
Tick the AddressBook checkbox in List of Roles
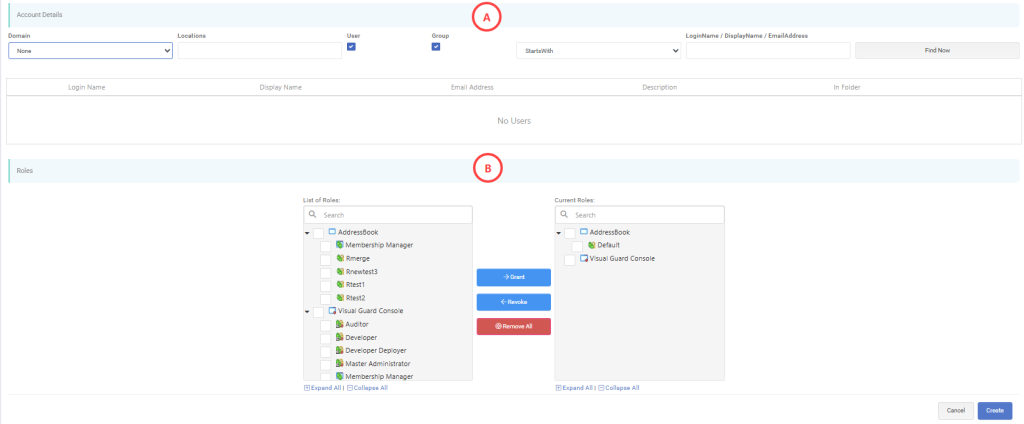point(318,233)
